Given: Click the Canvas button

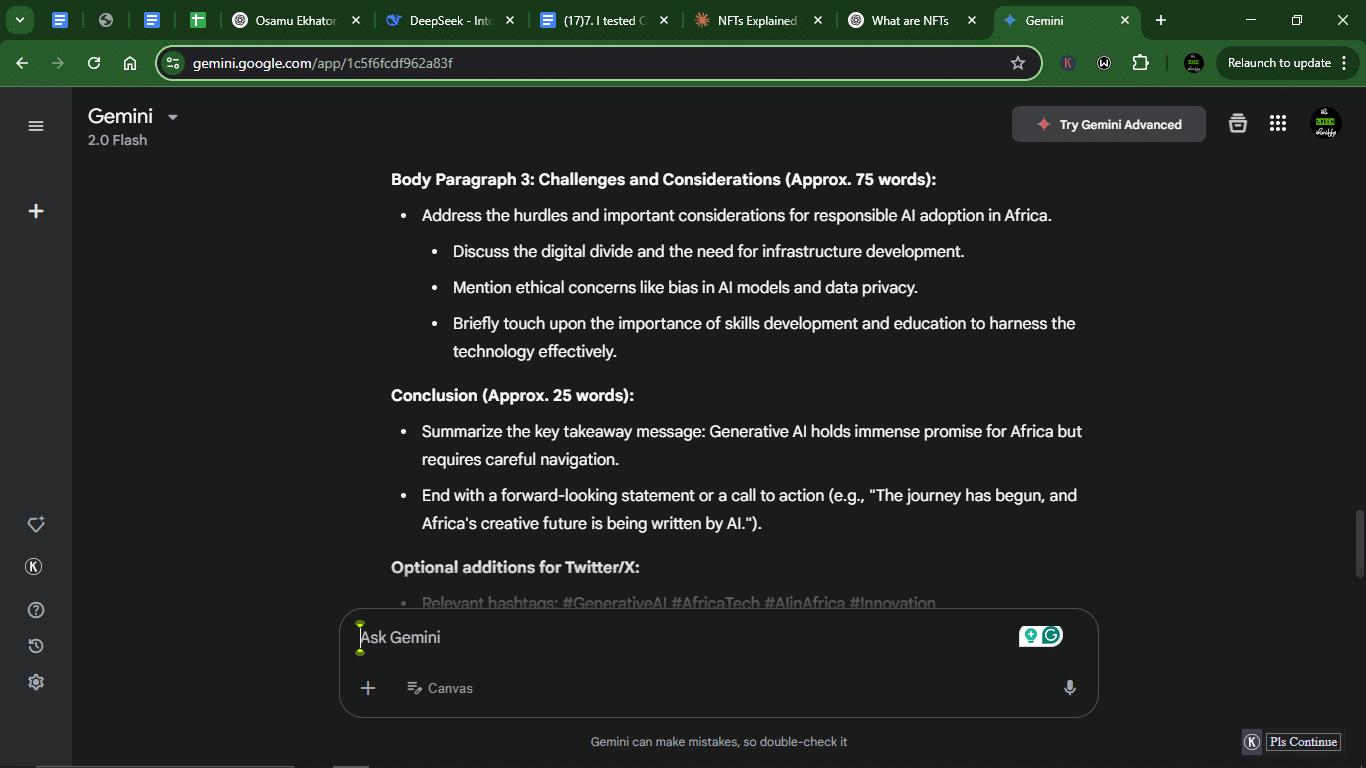Looking at the screenshot, I should click(x=440, y=688).
